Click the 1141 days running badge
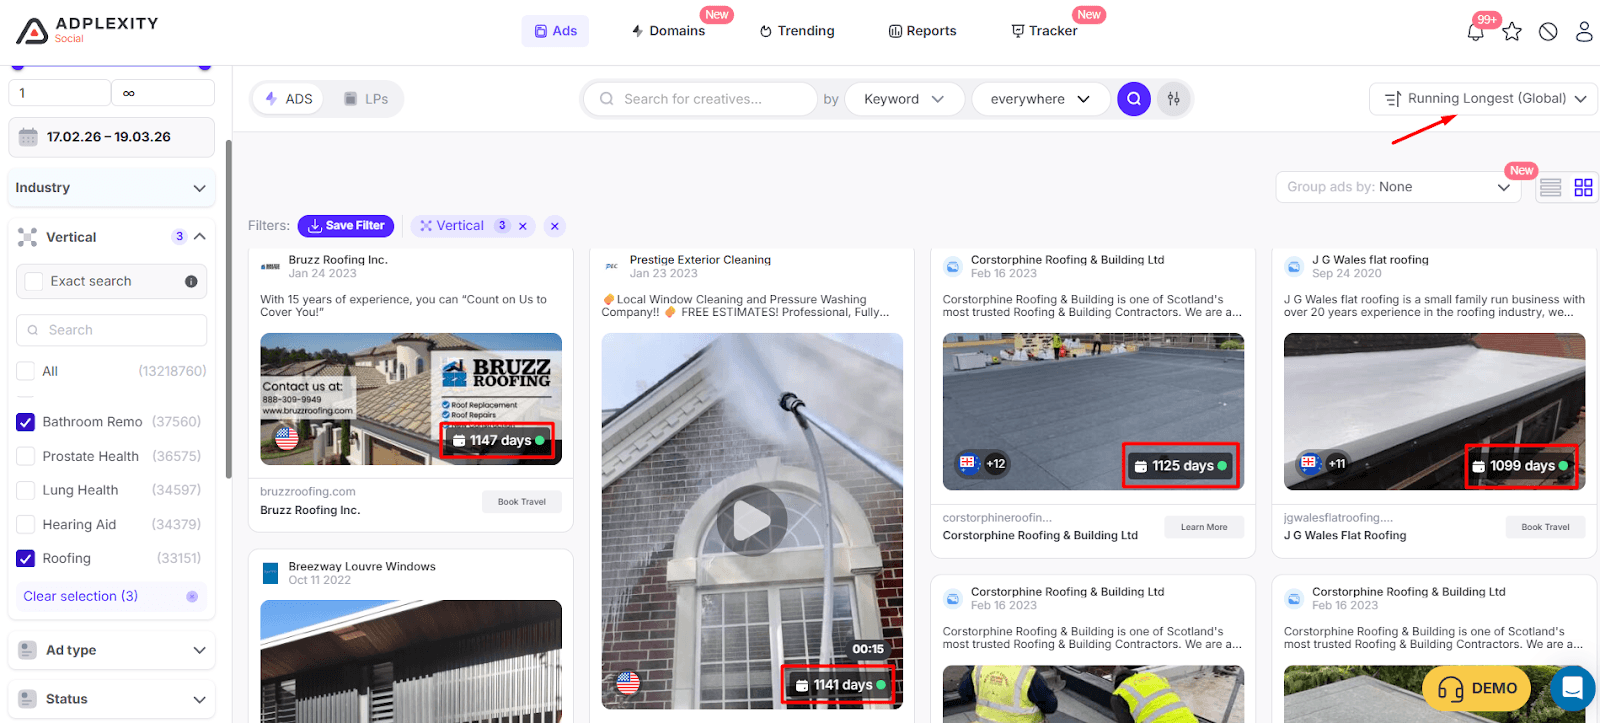This screenshot has height=723, width=1600. click(x=839, y=685)
